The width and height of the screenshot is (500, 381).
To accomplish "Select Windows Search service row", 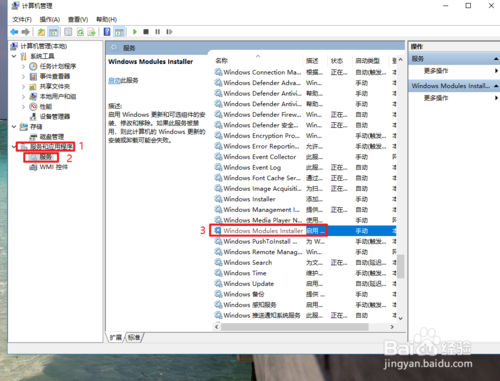I will pos(305,263).
